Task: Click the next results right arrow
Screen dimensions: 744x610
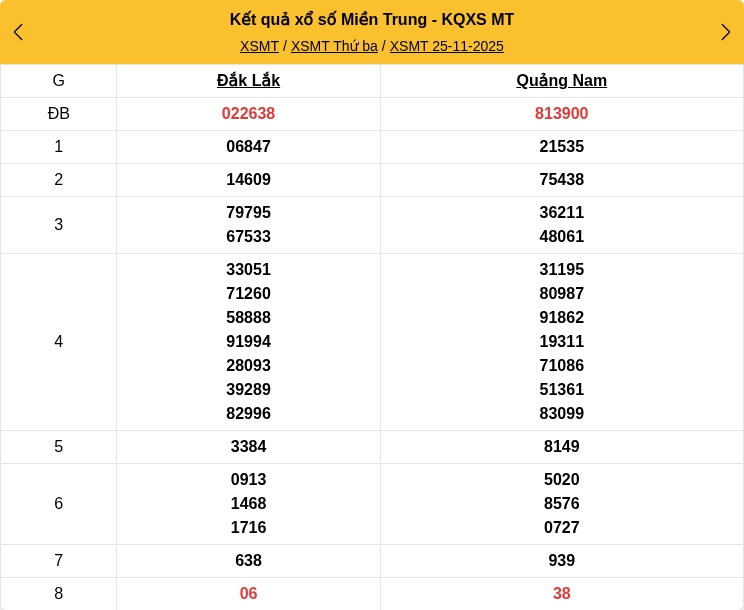Action: pyautogui.click(x=725, y=32)
